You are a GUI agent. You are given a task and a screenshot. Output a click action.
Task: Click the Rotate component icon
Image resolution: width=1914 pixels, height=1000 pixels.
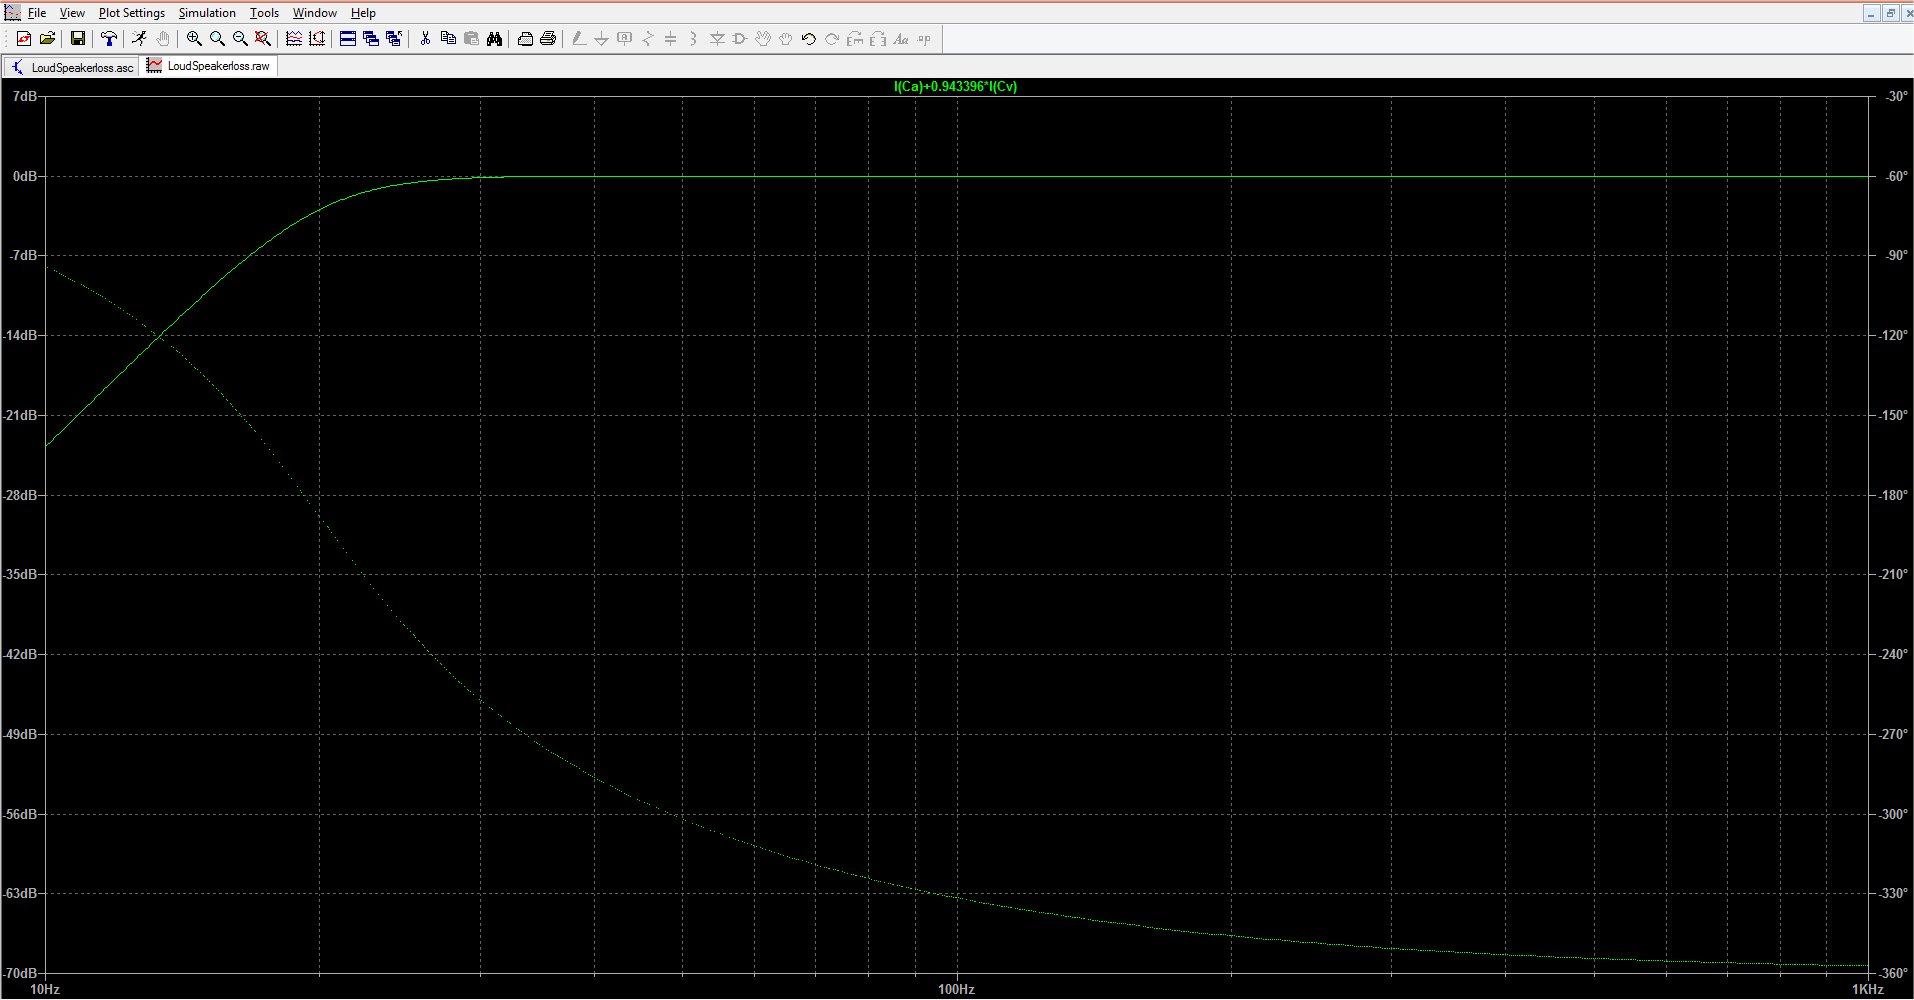coord(854,39)
